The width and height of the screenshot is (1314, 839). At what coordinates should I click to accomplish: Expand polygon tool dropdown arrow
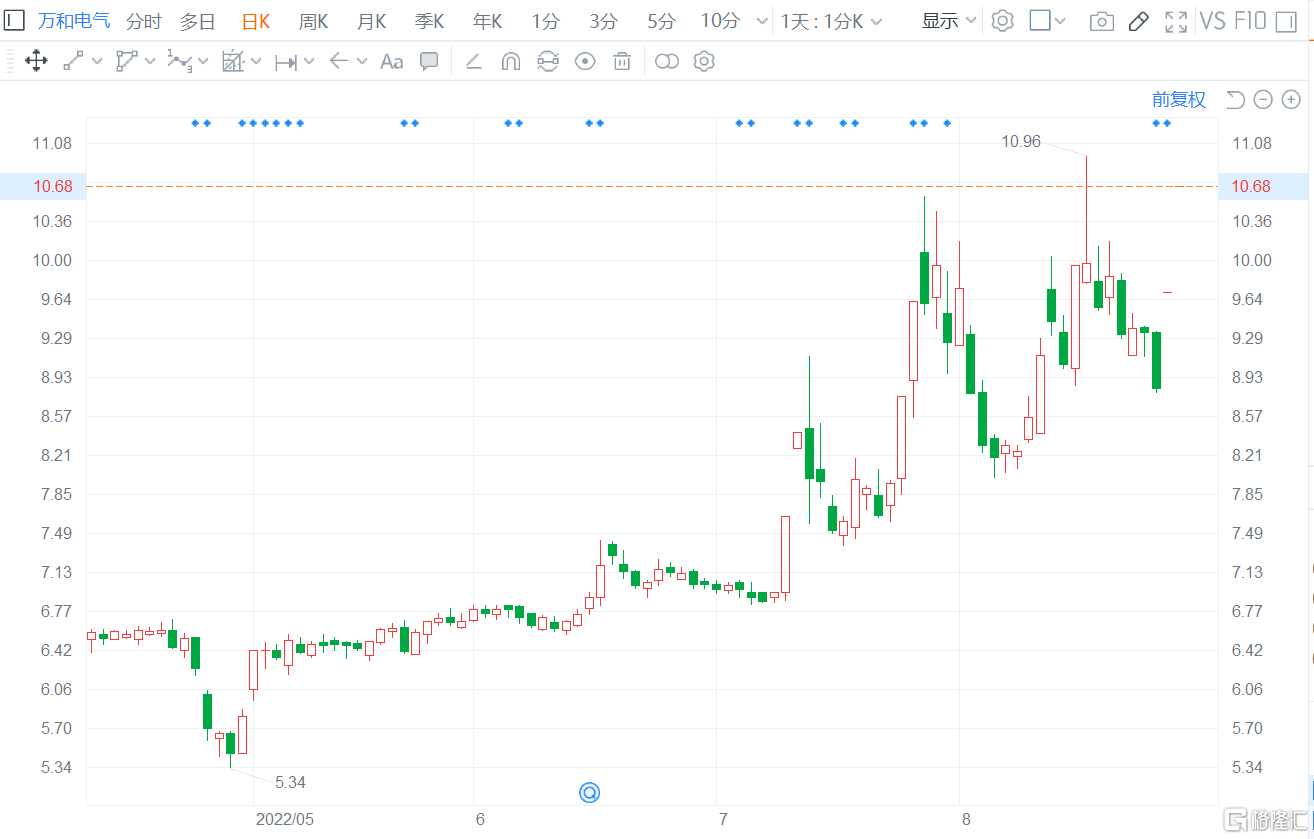pyautogui.click(x=150, y=62)
